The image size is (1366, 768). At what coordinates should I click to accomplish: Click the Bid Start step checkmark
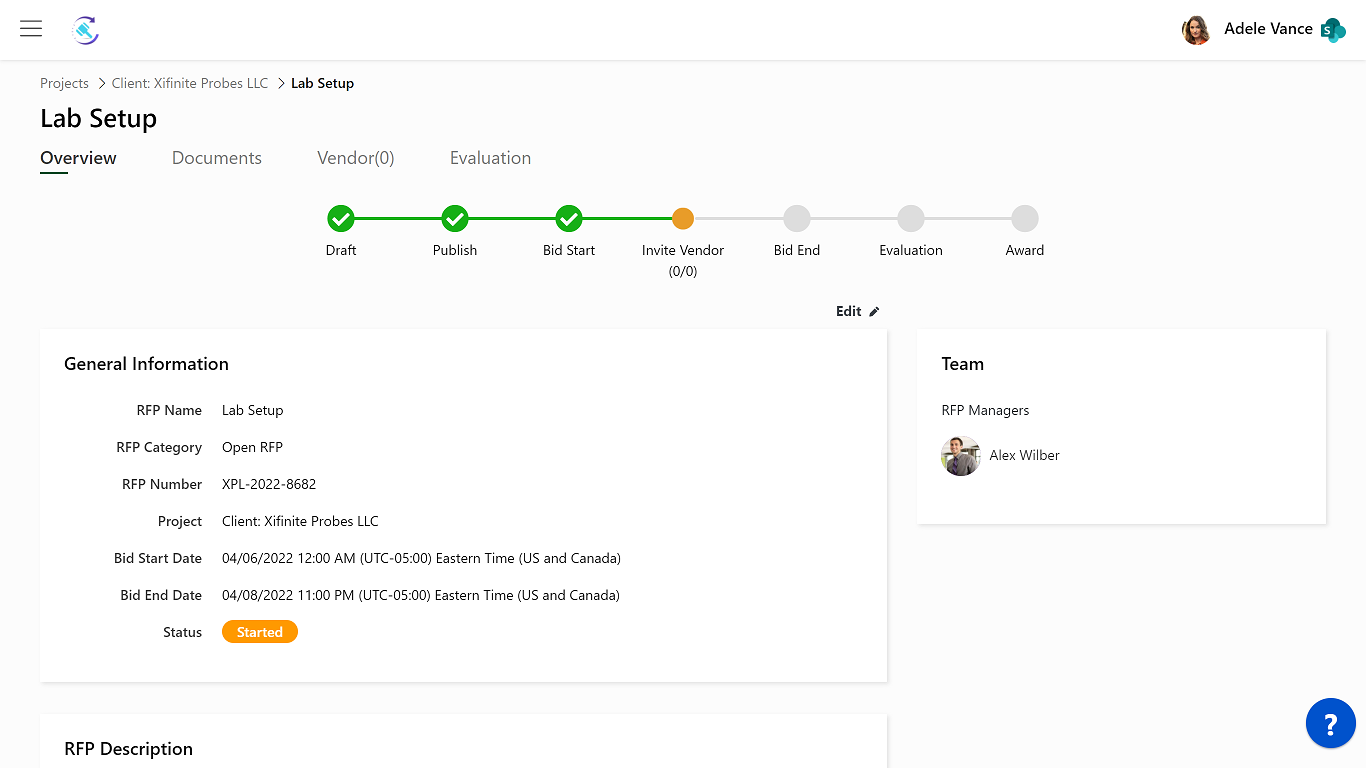[x=569, y=218]
